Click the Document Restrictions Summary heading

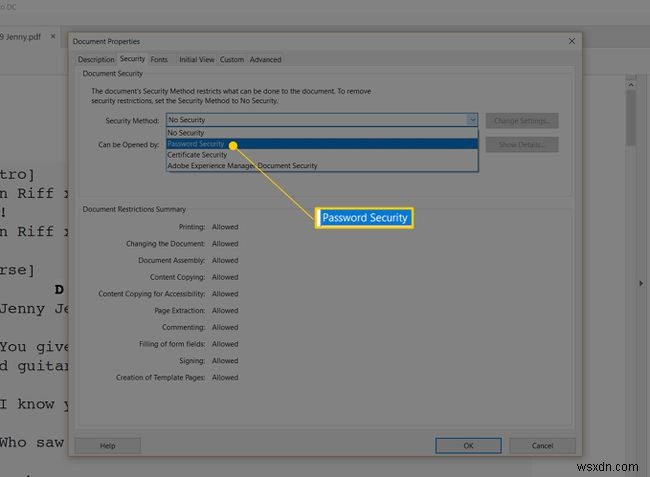click(x=134, y=209)
